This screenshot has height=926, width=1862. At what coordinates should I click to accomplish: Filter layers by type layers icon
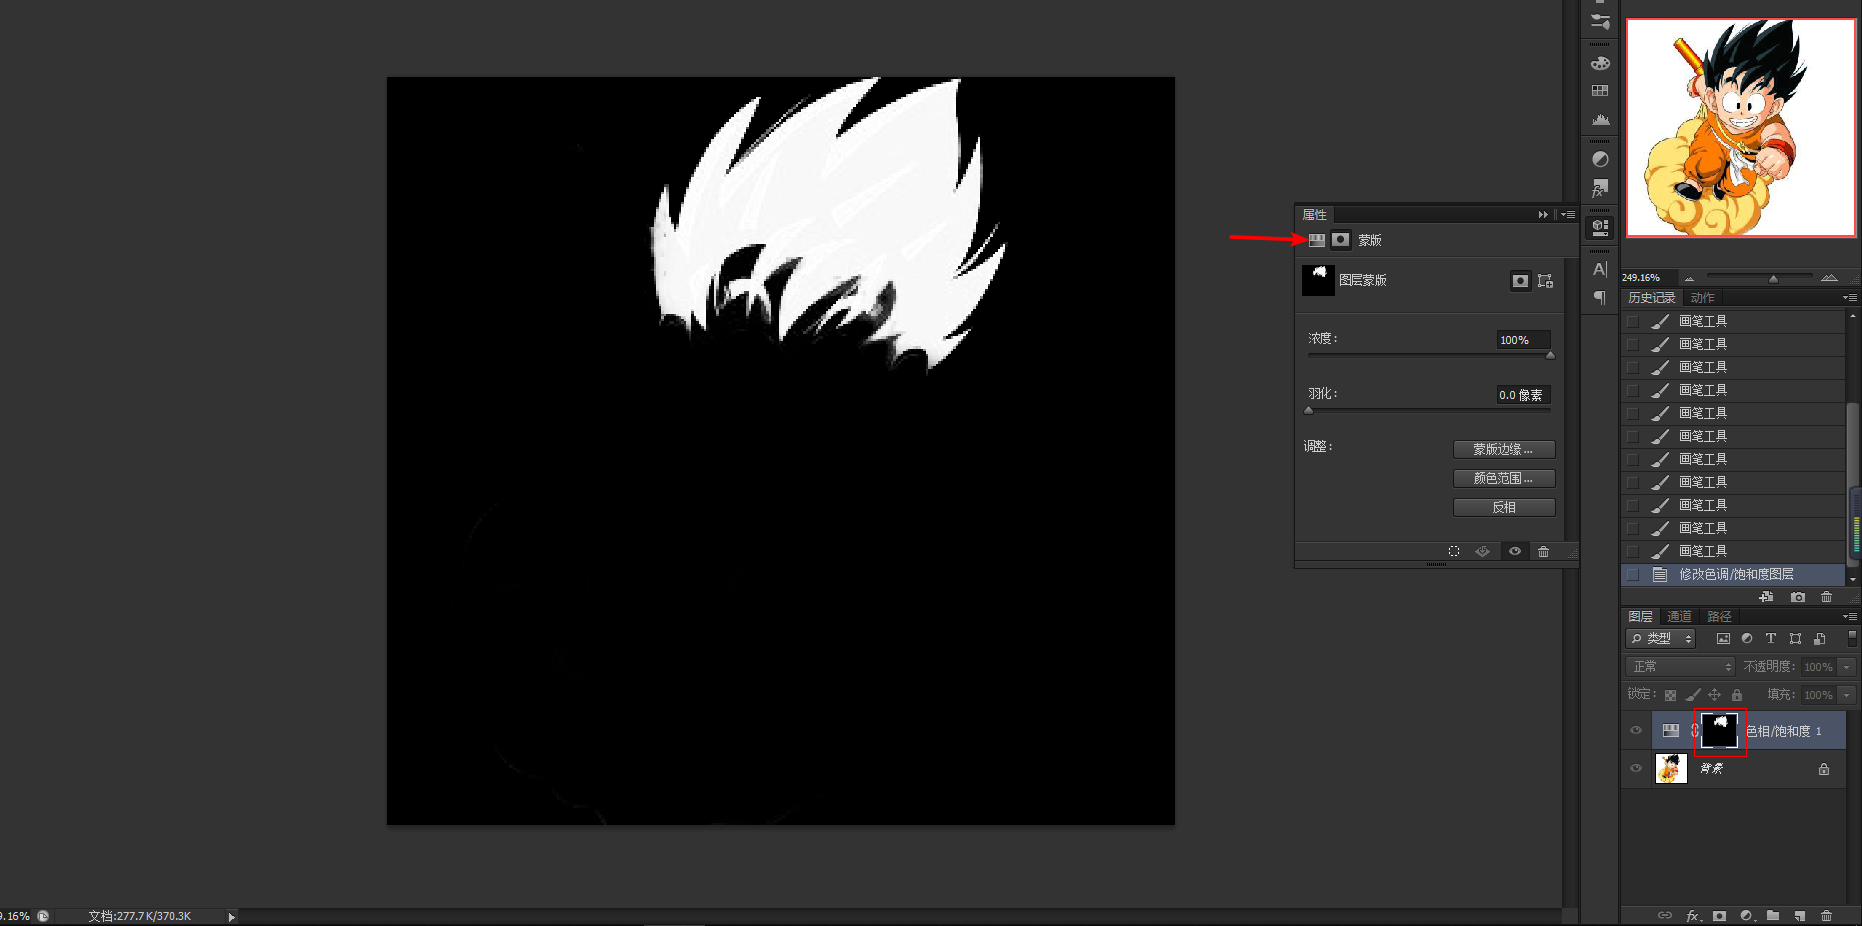(1771, 639)
